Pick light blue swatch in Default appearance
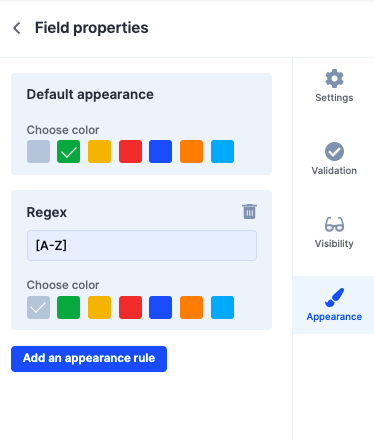Image resolution: width=374 pixels, height=440 pixels. pyautogui.click(x=222, y=152)
